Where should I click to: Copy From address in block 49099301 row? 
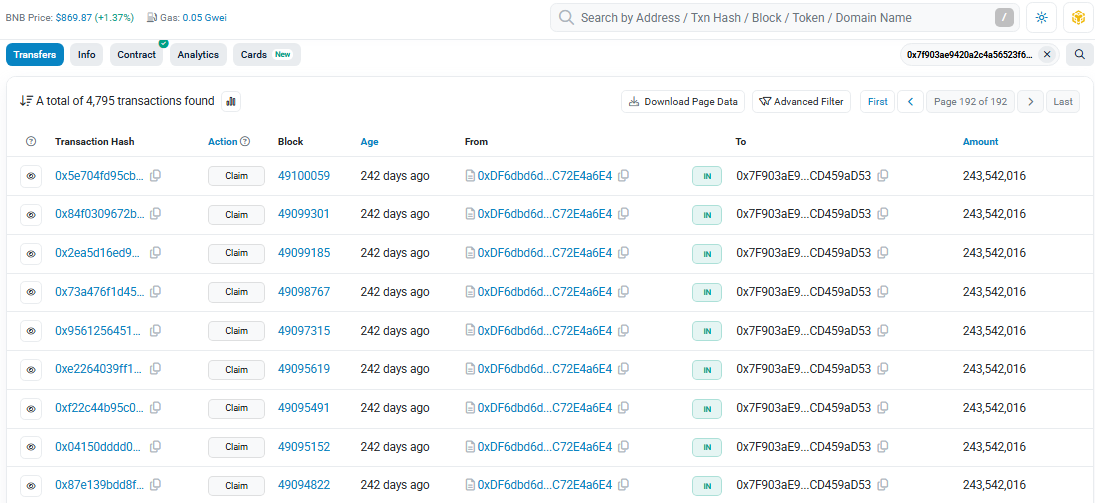tap(624, 214)
